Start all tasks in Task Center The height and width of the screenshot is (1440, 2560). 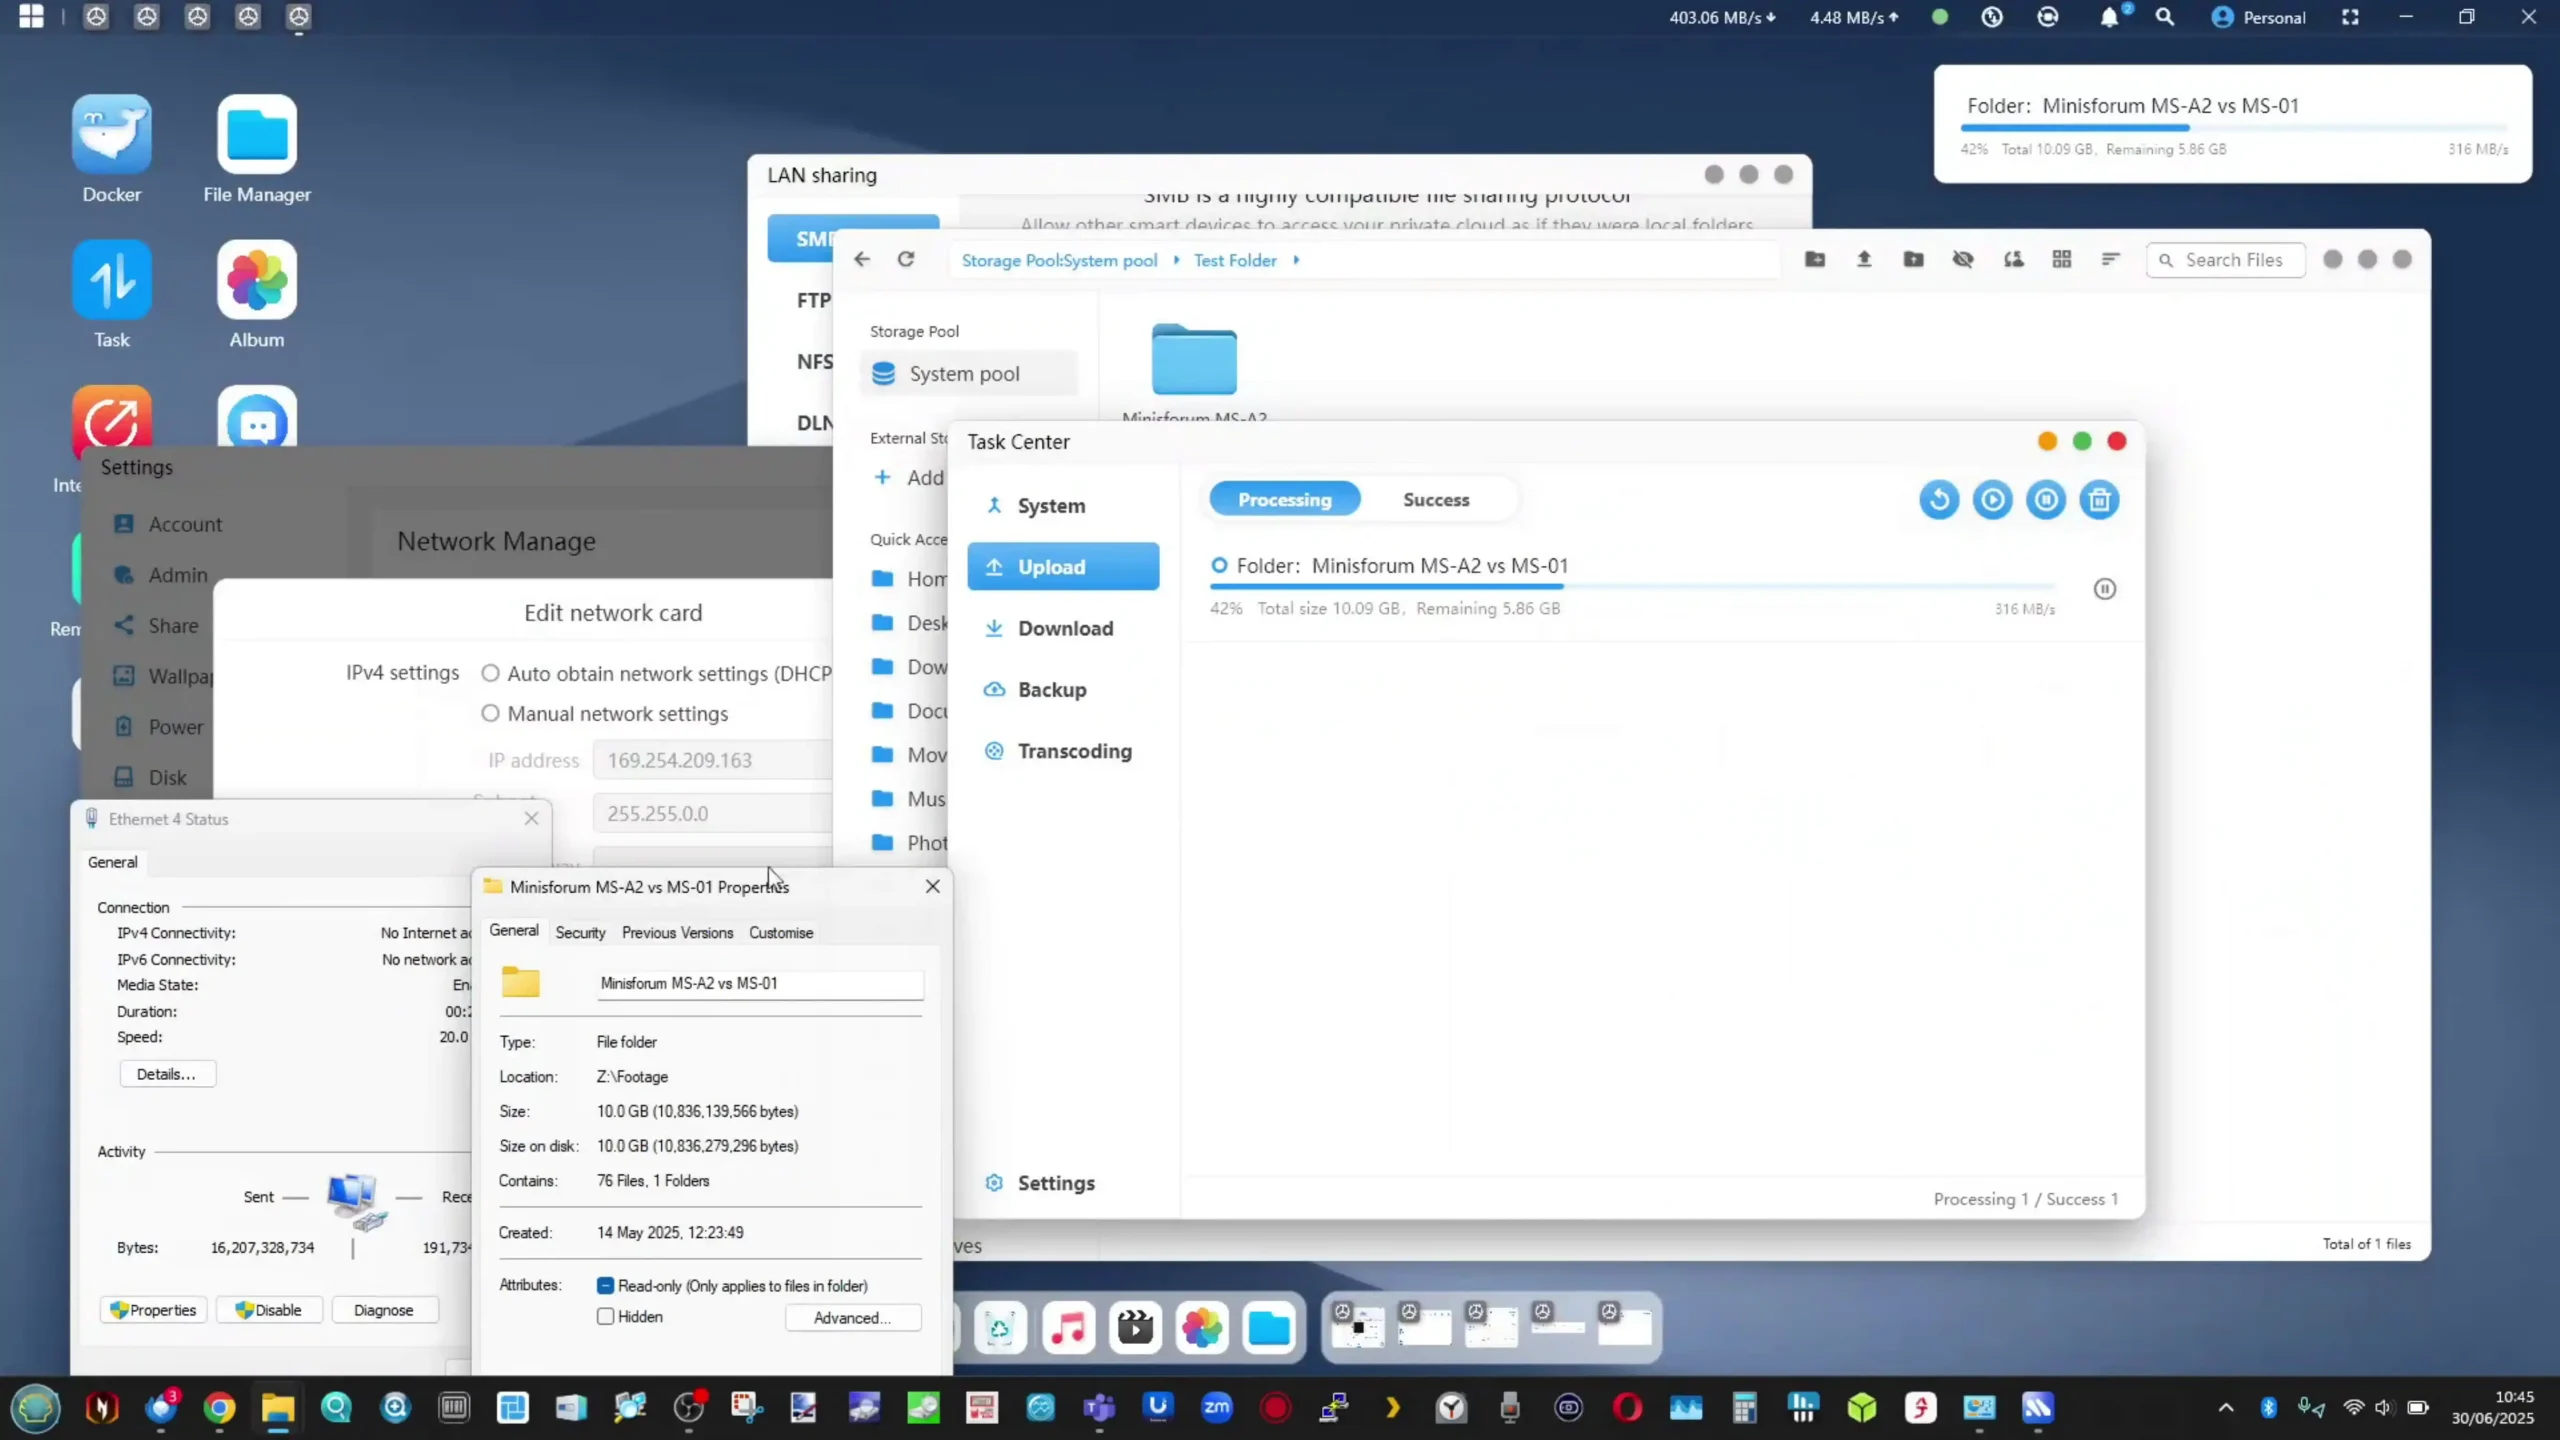click(x=1992, y=500)
